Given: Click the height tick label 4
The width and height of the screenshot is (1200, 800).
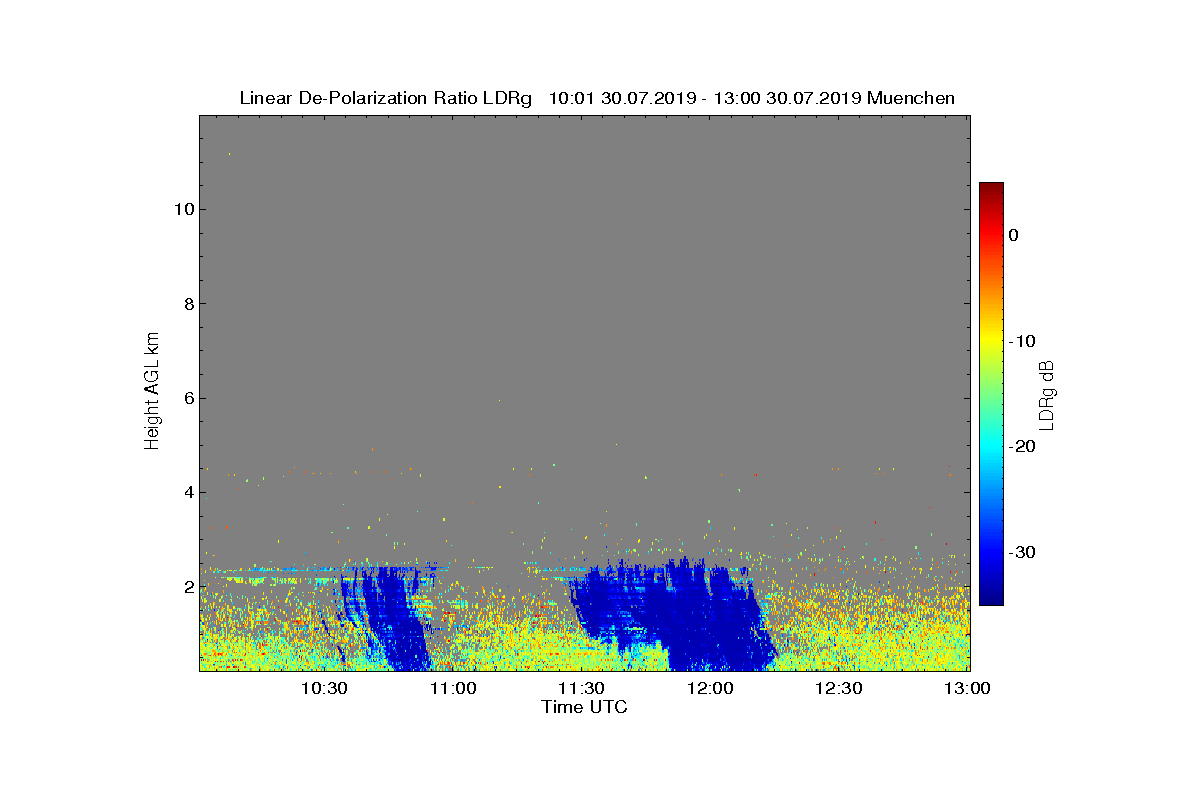Looking at the screenshot, I should tap(188, 492).
